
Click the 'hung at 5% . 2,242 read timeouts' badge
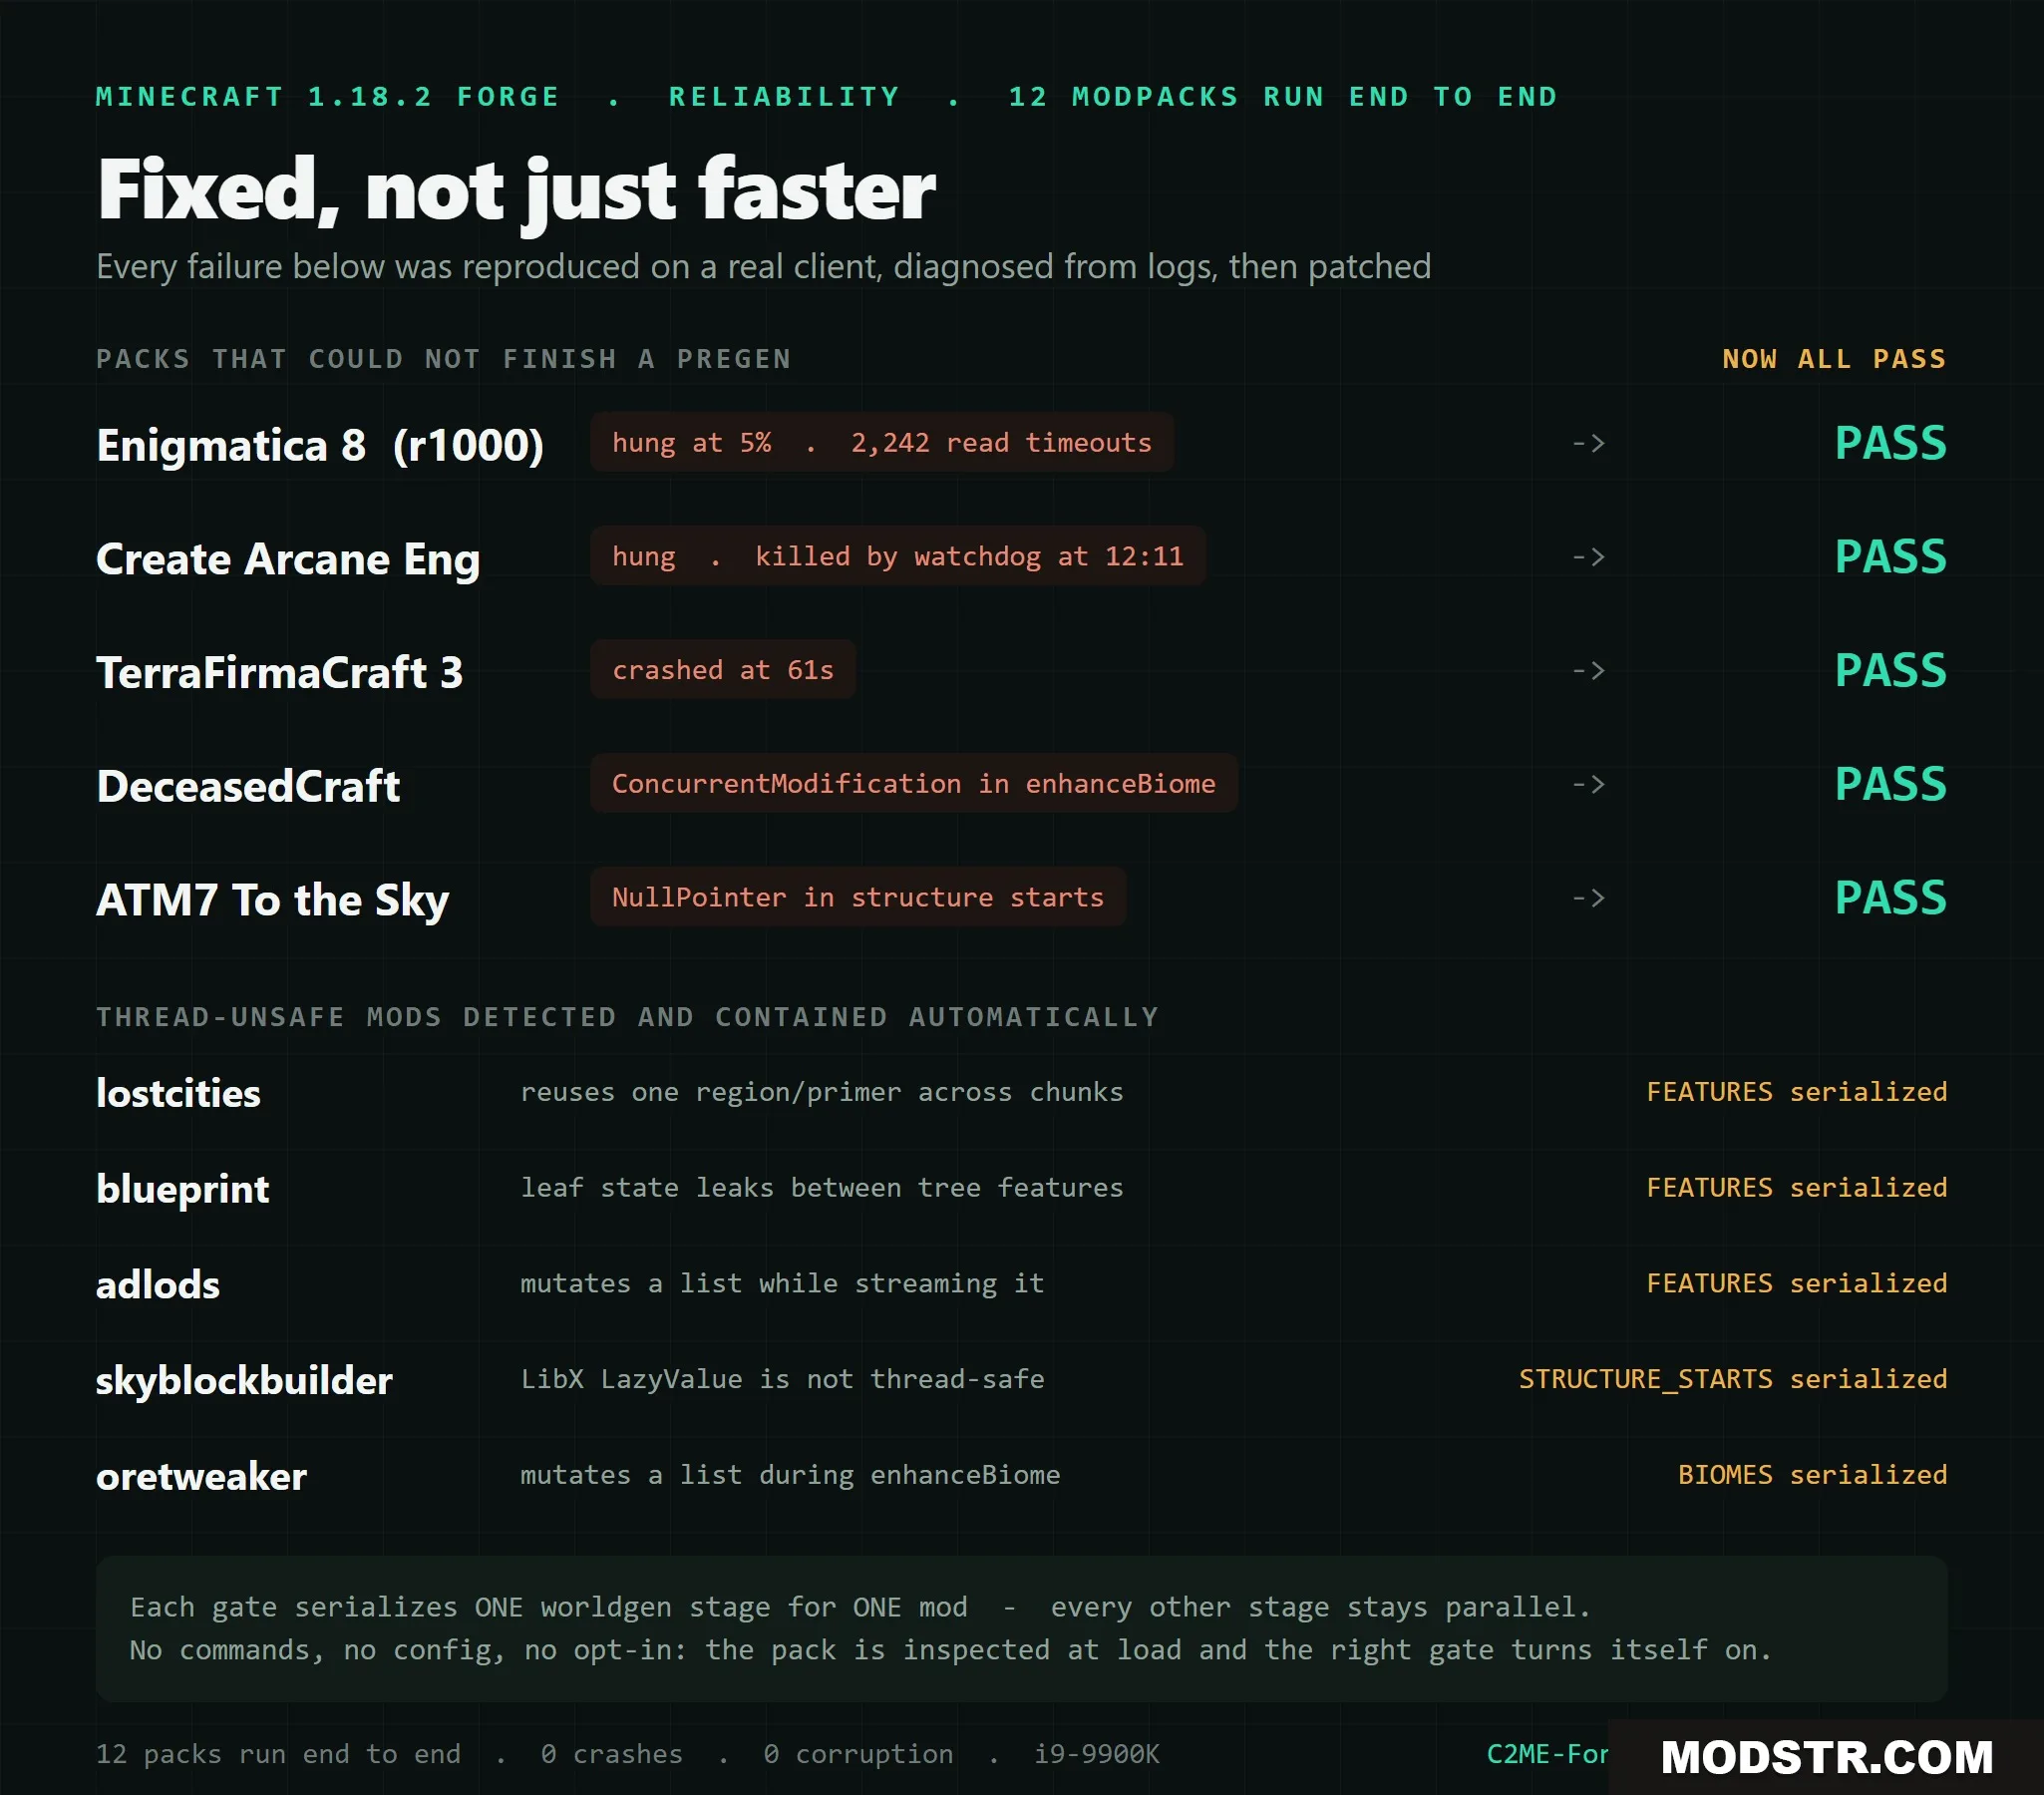(x=881, y=442)
